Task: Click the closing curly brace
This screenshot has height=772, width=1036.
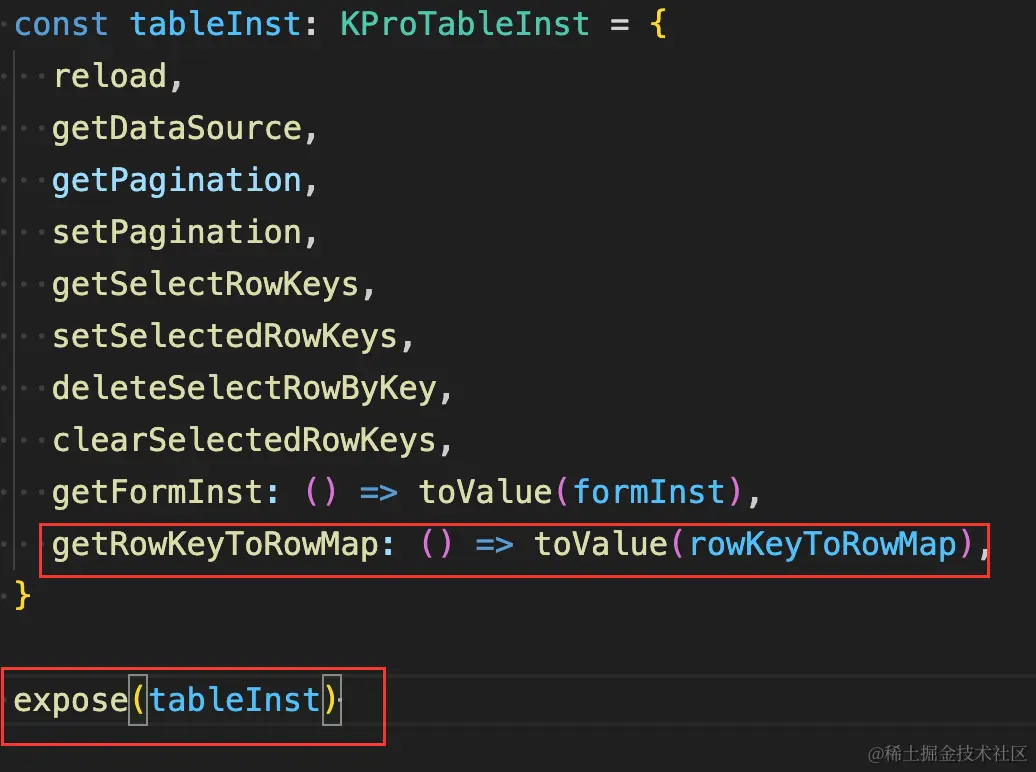Action: coord(24,597)
